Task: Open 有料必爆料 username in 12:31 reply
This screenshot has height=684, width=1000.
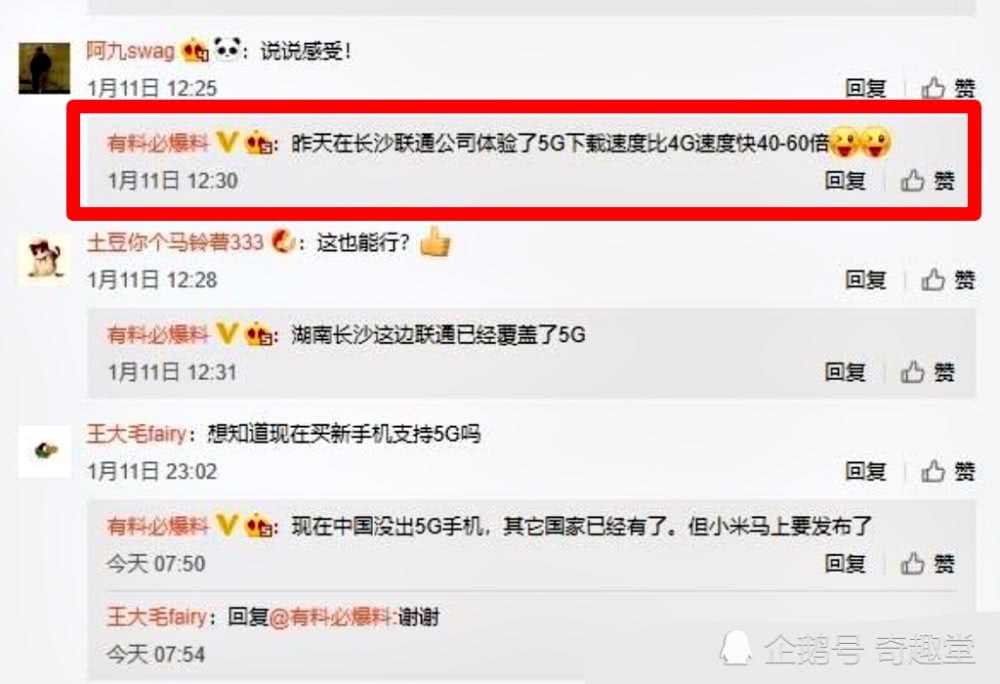Action: pos(158,334)
